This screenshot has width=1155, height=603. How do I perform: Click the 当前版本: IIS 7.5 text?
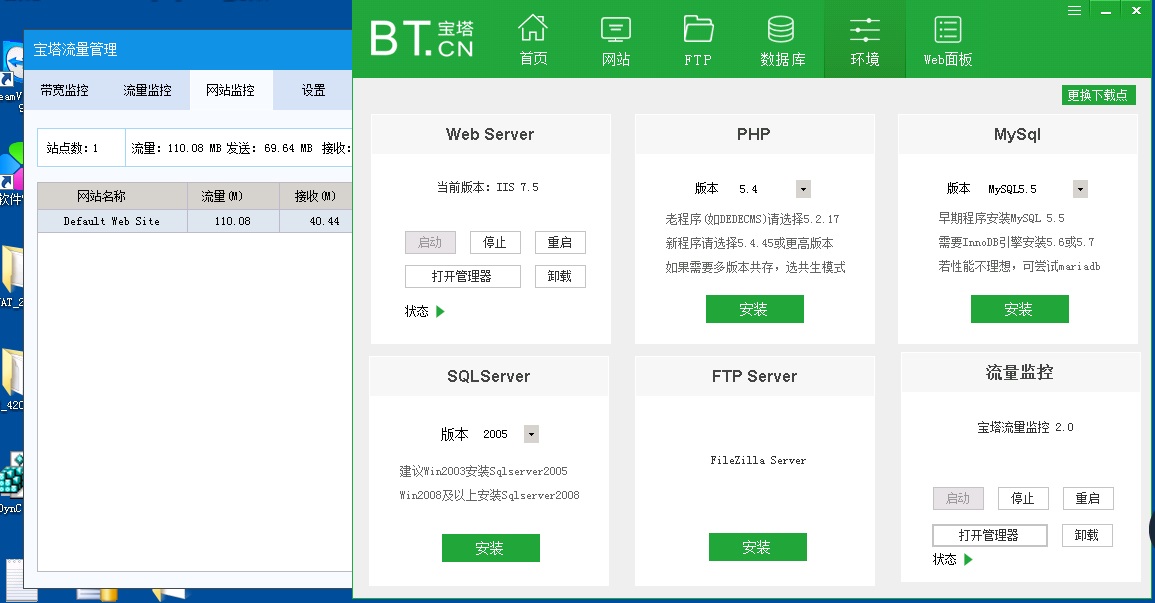point(488,187)
